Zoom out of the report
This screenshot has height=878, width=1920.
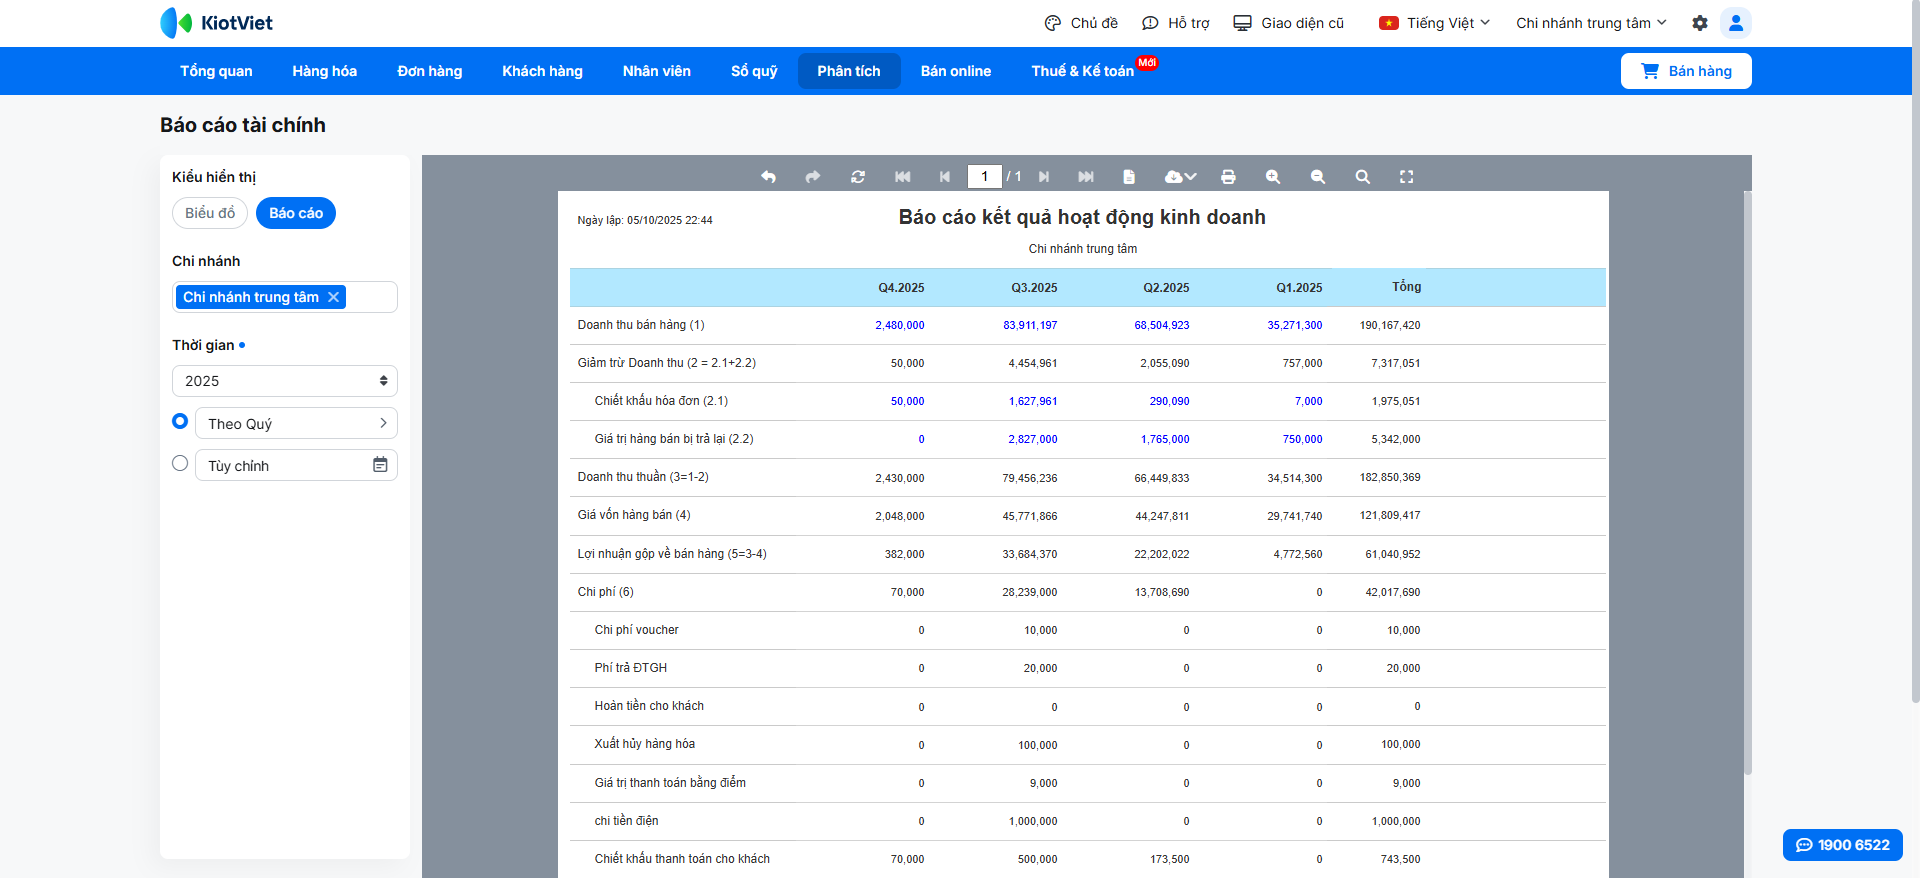click(1317, 177)
